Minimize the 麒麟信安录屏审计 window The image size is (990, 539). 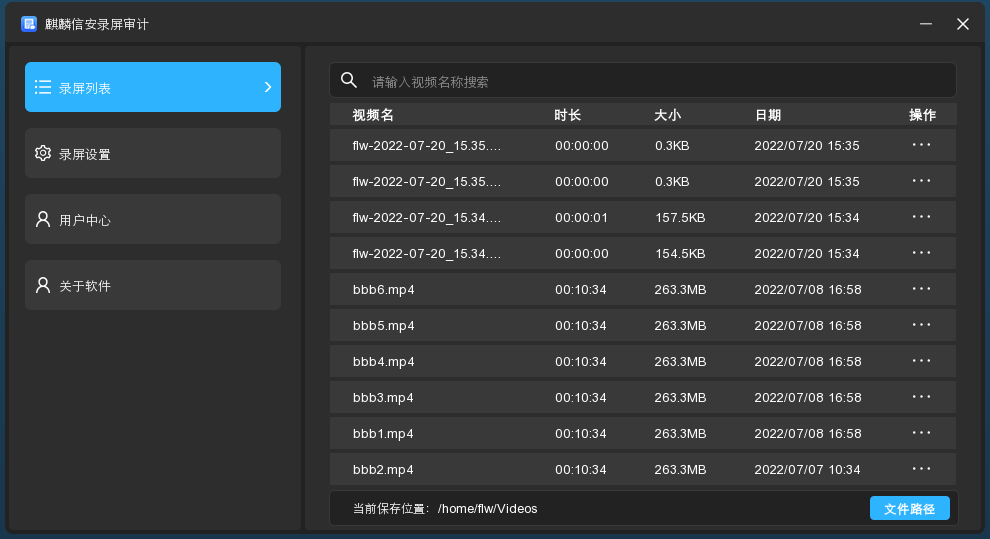click(x=927, y=24)
